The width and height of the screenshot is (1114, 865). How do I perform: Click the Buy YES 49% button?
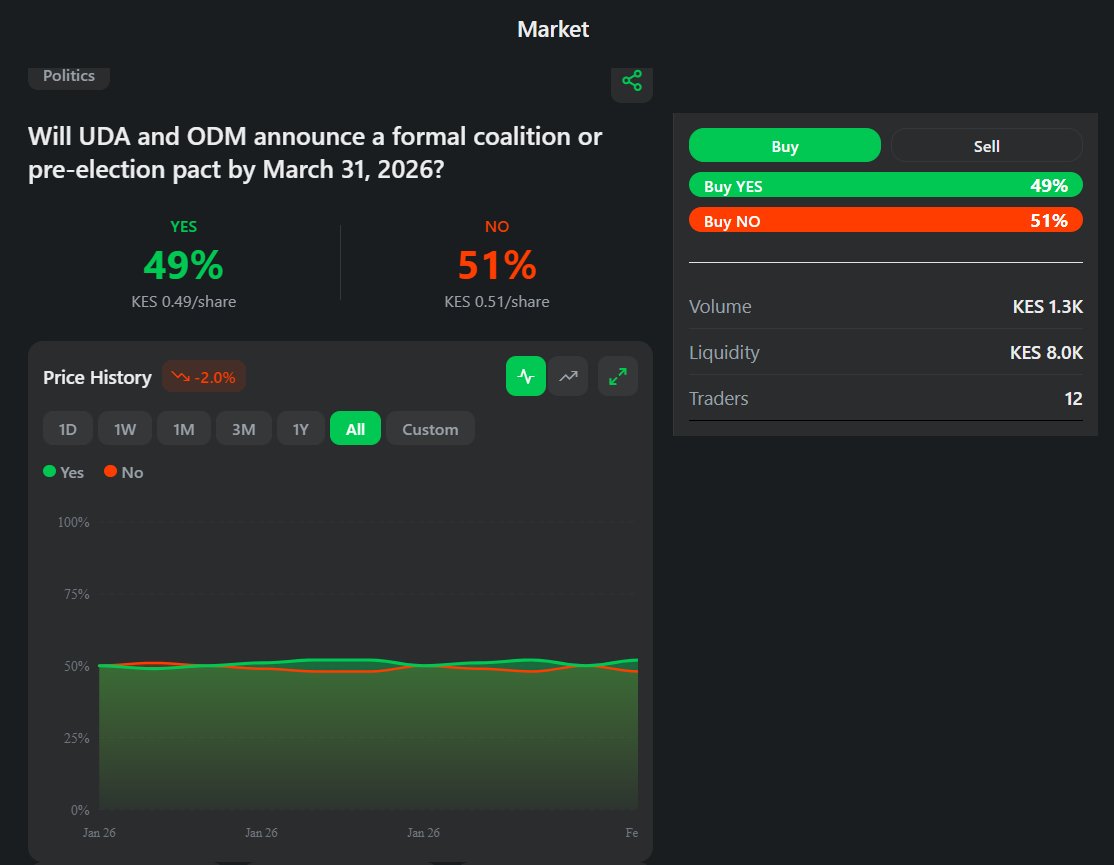click(885, 185)
